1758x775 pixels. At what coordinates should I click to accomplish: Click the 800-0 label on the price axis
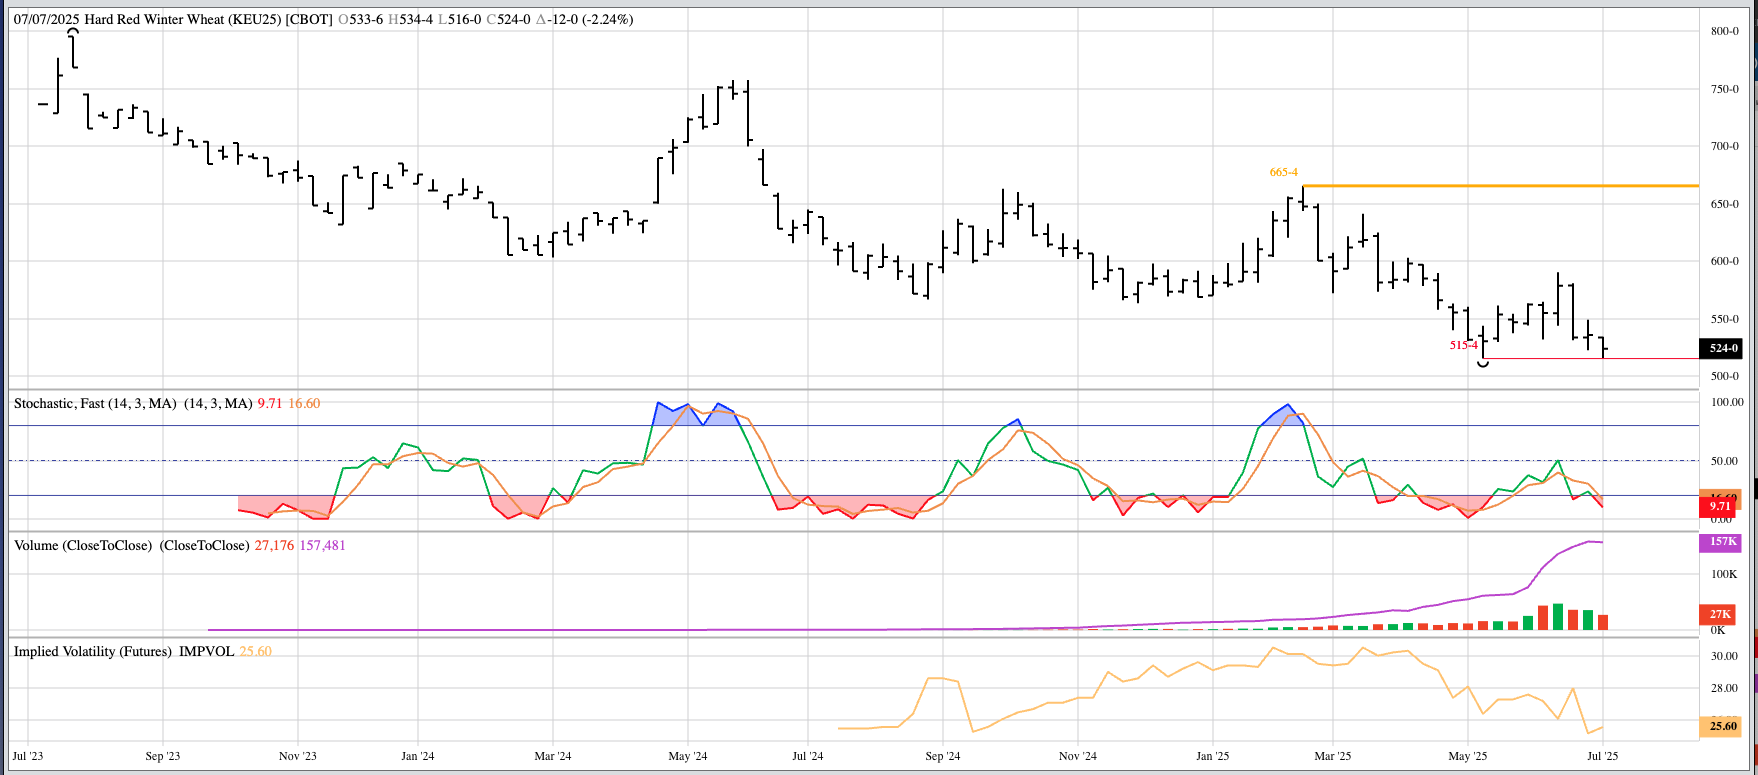tap(1724, 31)
